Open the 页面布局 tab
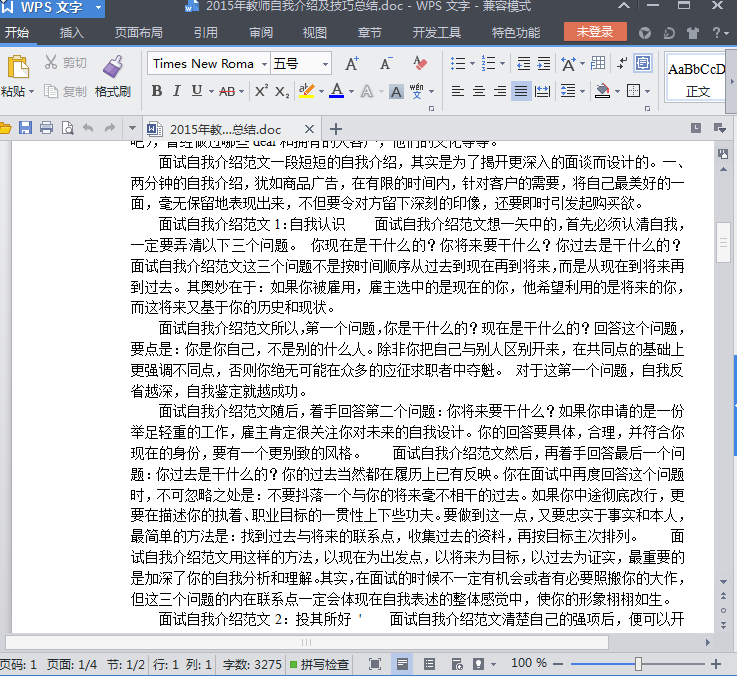Viewport: 737px width, 676px height. (139, 32)
